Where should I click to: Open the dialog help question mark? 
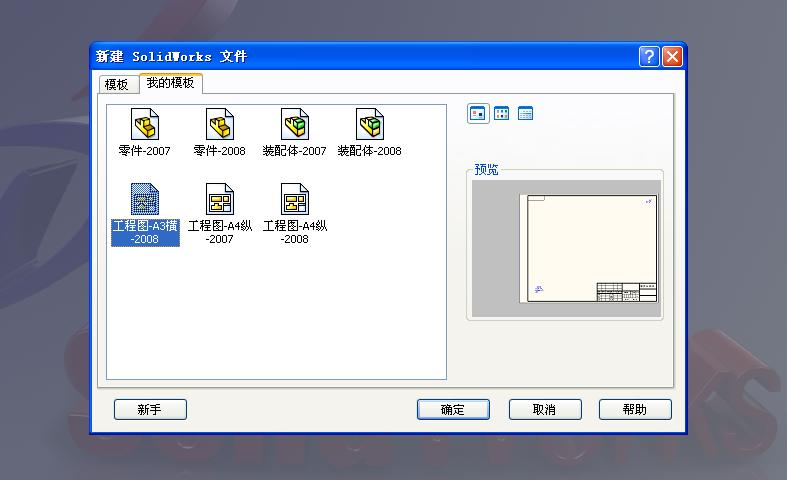[649, 56]
